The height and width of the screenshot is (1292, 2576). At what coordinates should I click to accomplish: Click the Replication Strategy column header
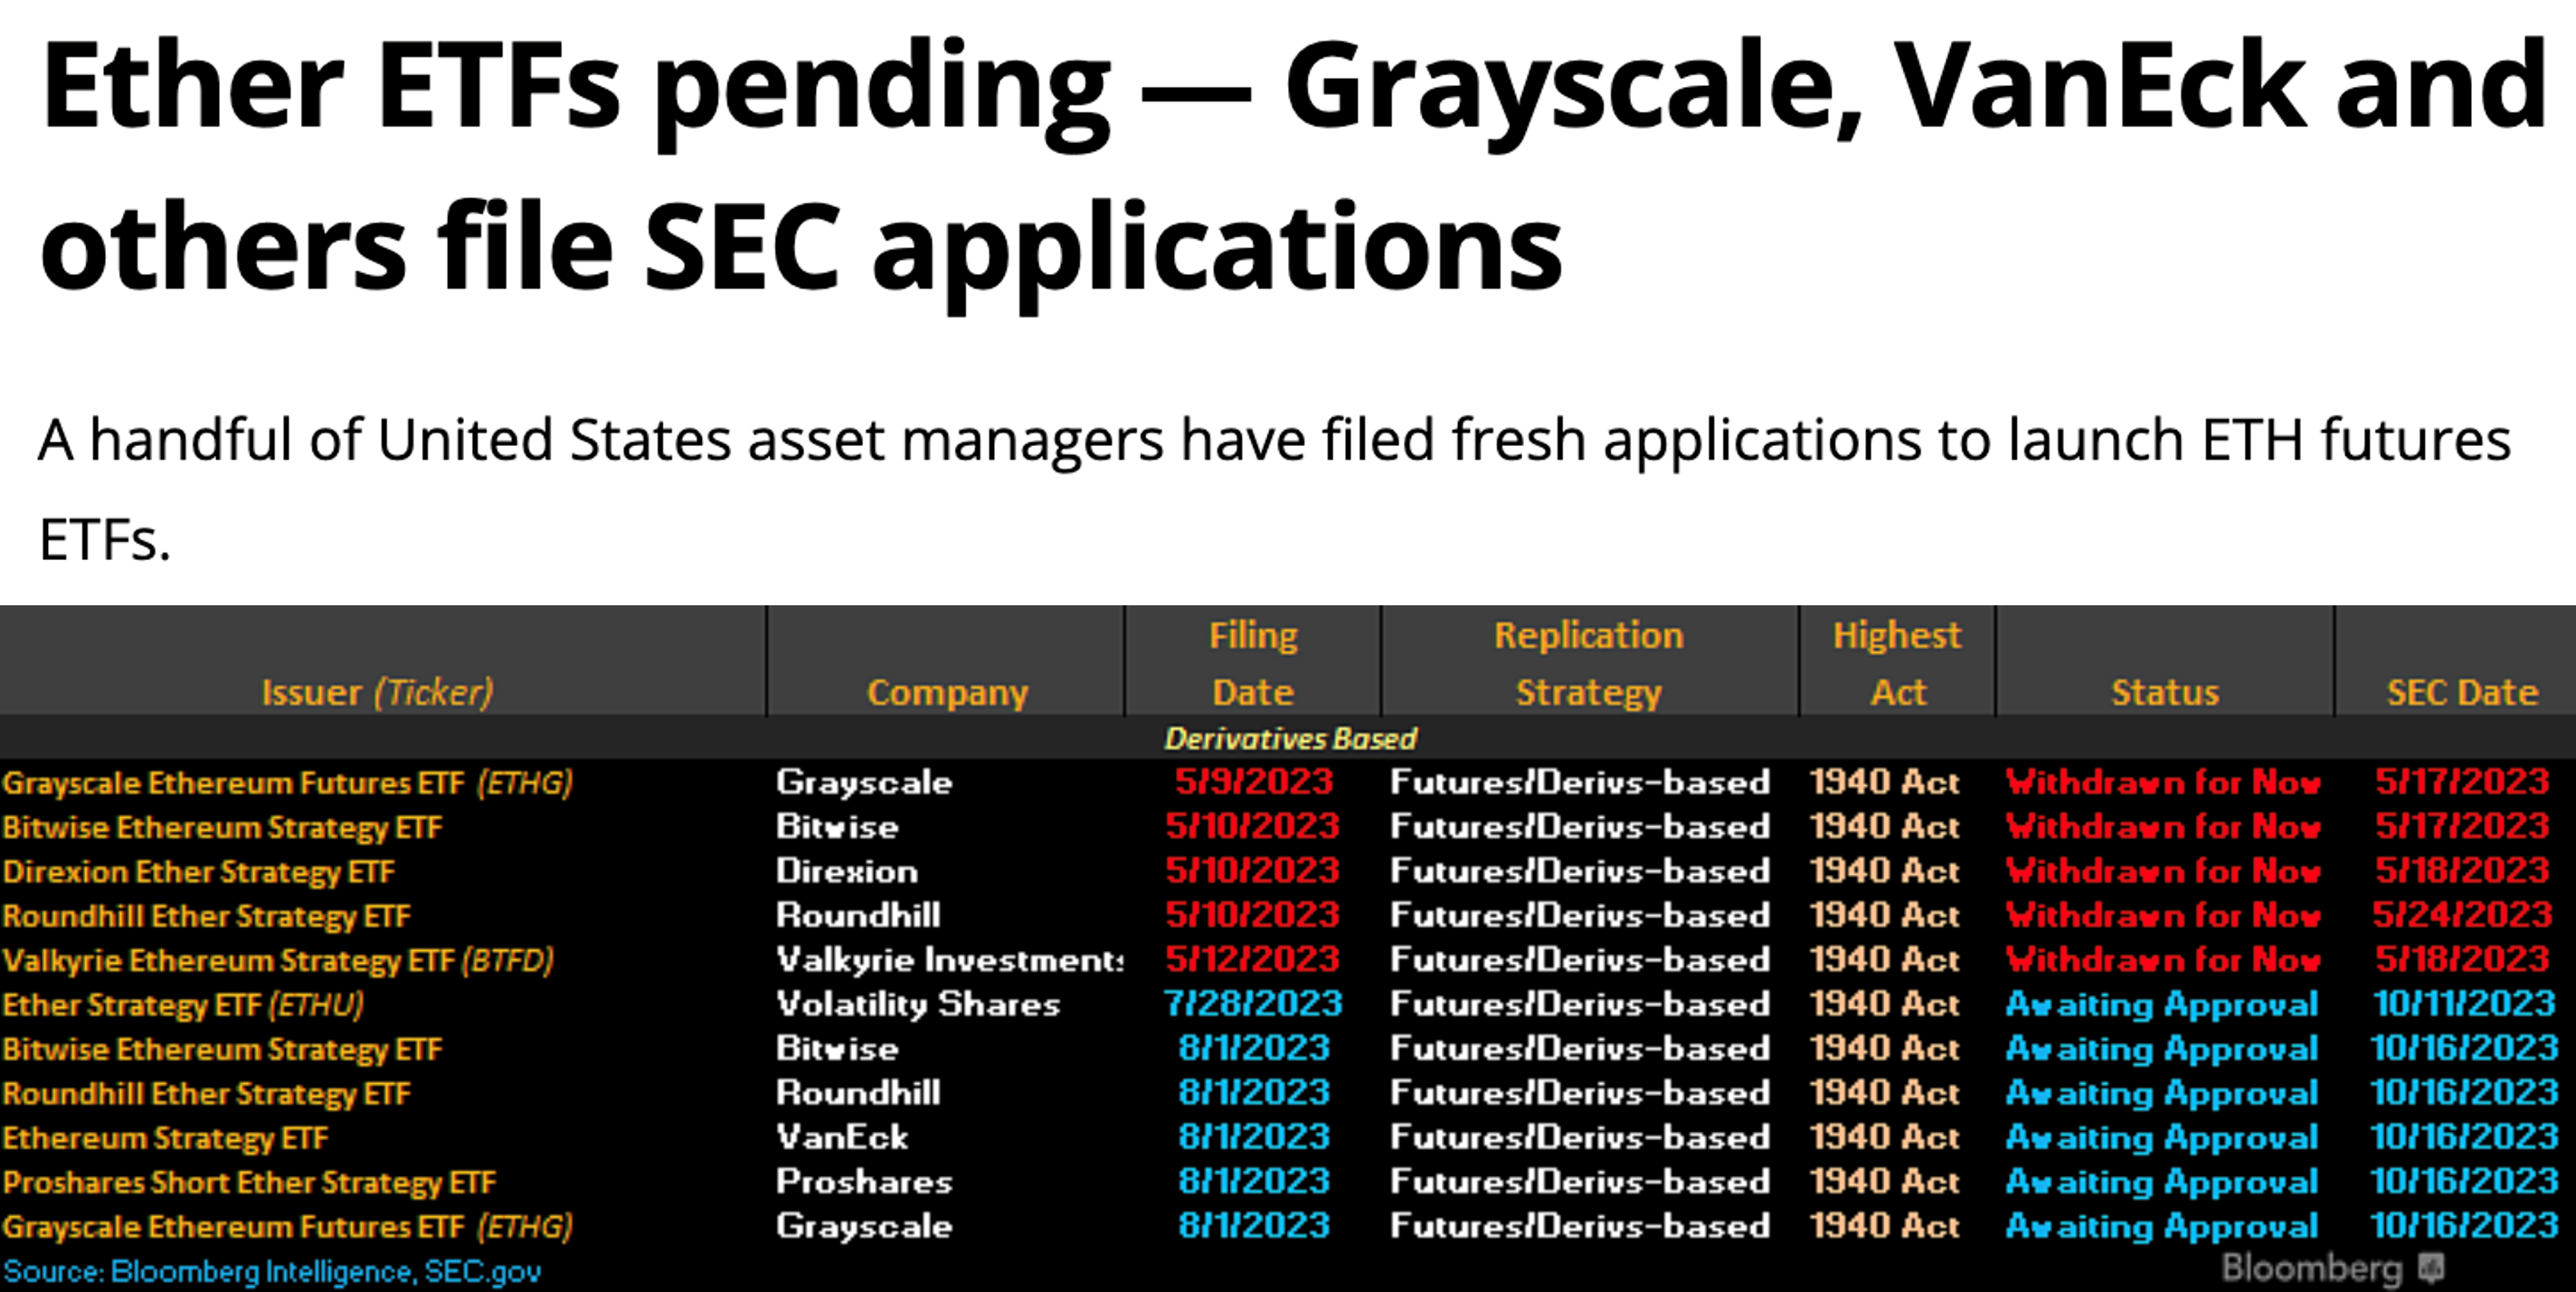1588,663
